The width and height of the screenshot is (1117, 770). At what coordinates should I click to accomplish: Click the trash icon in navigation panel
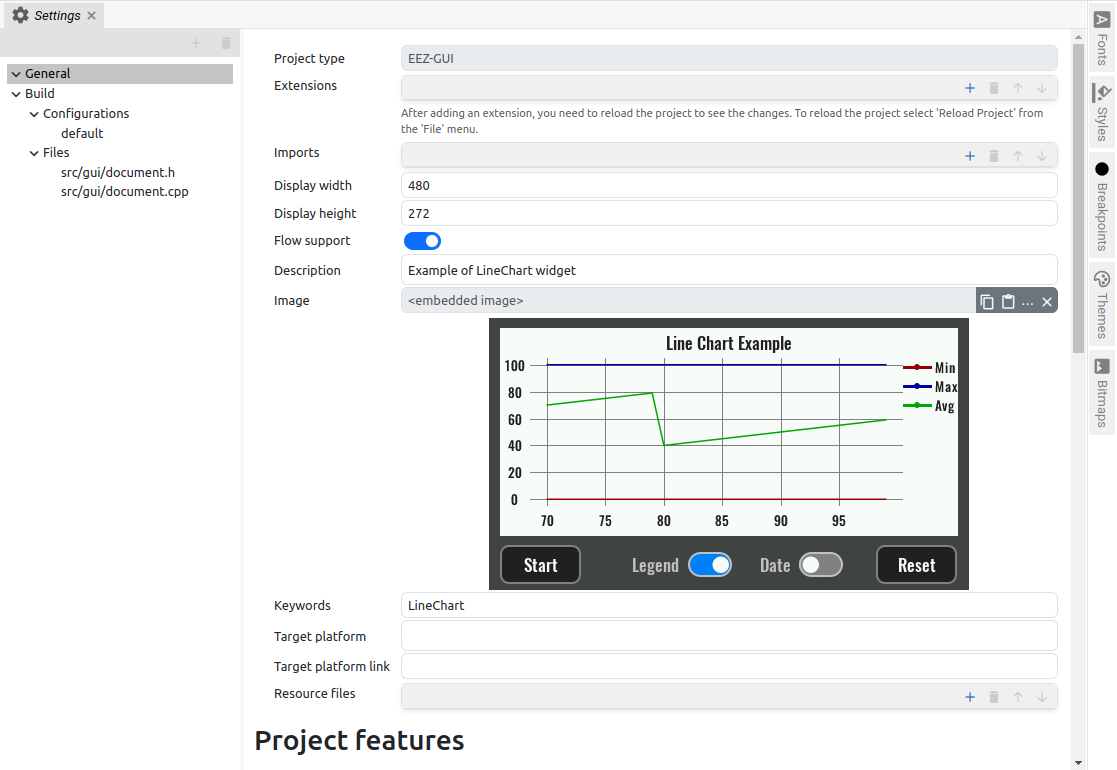point(226,43)
